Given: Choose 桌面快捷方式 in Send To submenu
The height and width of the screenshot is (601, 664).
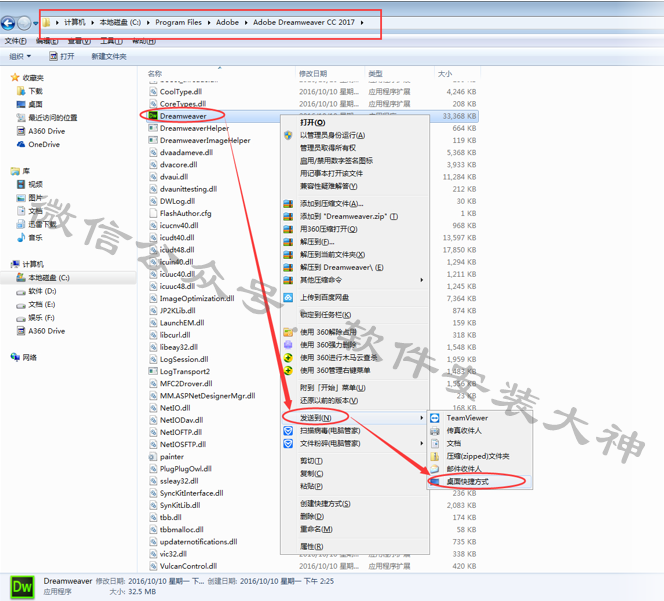Looking at the screenshot, I should point(468,482).
